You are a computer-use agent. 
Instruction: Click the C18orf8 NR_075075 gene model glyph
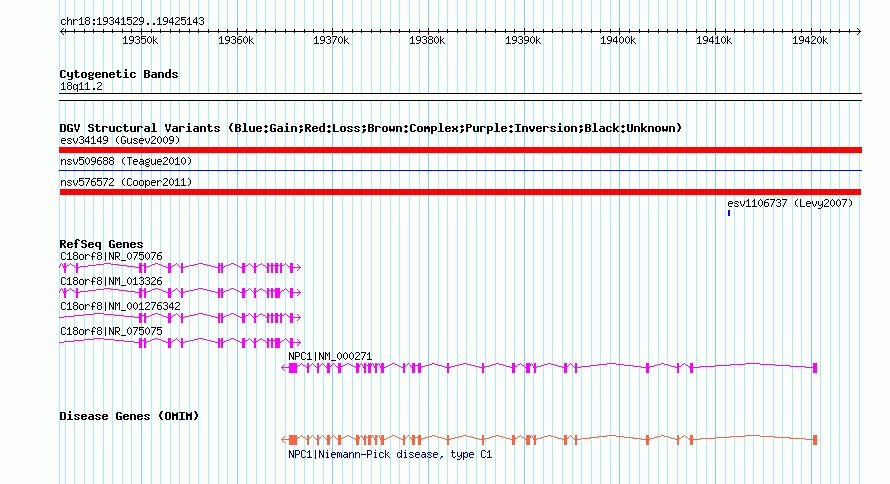point(180,343)
